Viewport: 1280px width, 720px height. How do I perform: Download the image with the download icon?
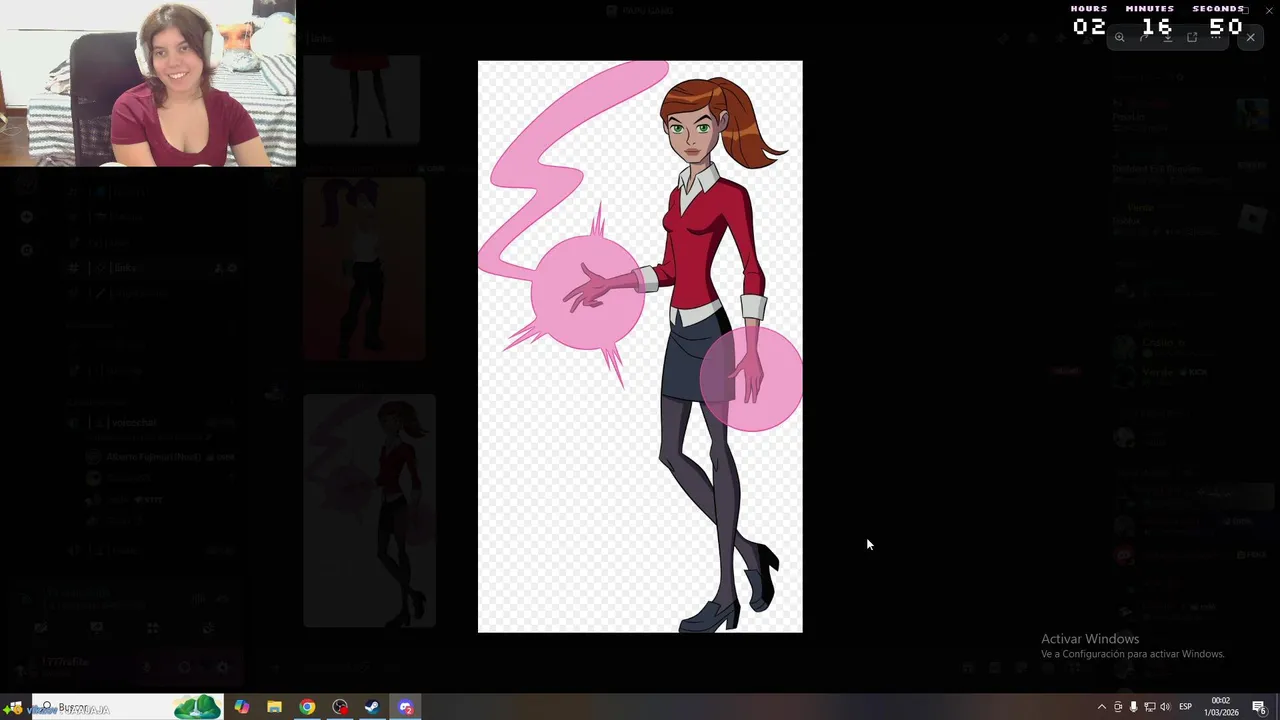point(1168,37)
